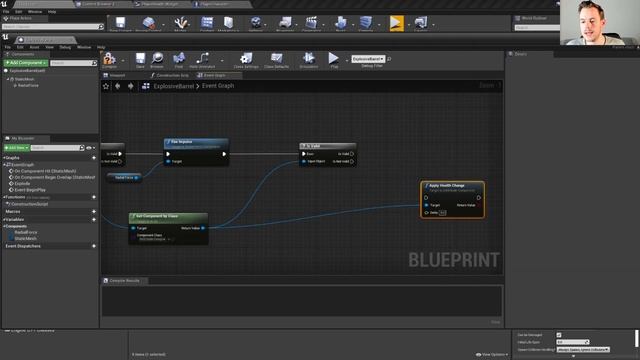The width and height of the screenshot is (640, 360).
Task: Open the Debug menu in blueprint editor
Action: tap(65, 47)
